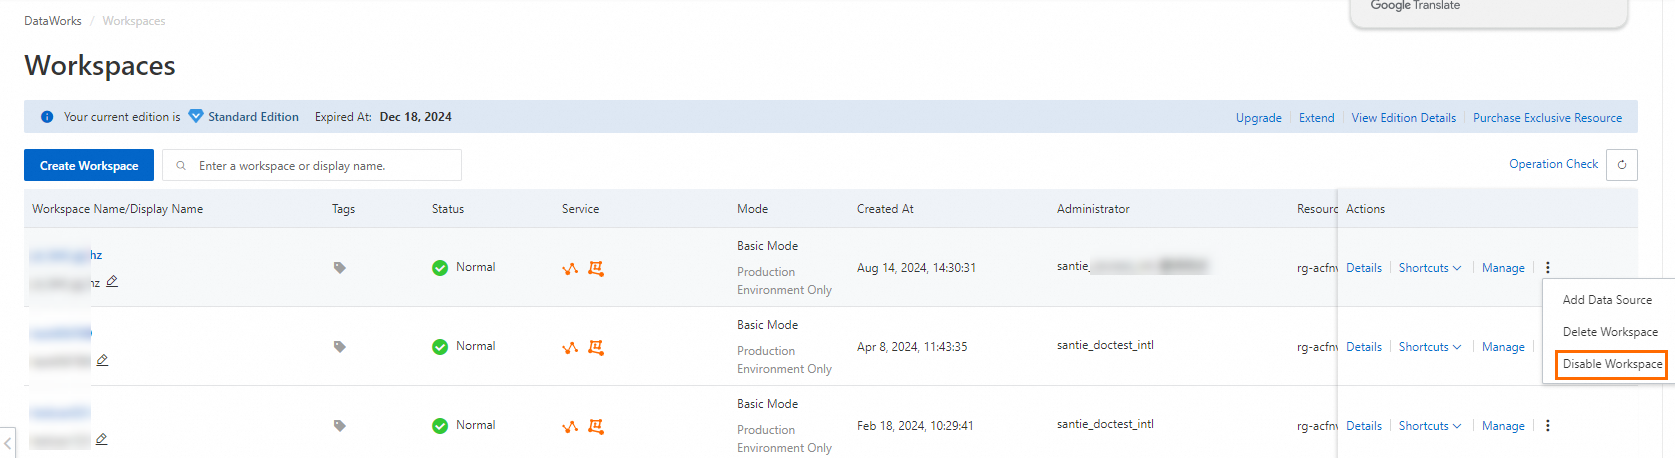The height and width of the screenshot is (458, 1675).
Task: Open the Upgrade edition link
Action: pos(1258,118)
